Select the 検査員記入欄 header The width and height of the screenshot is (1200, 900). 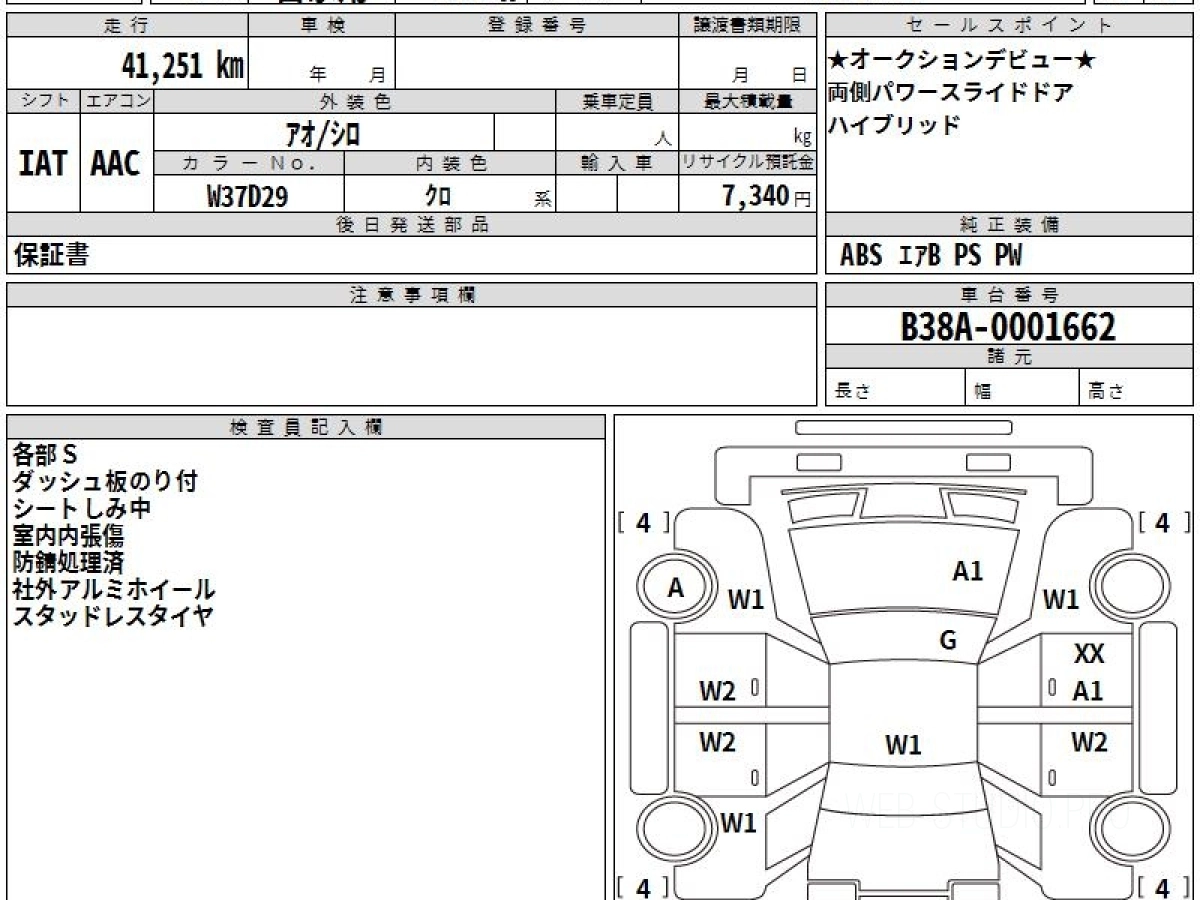[x=306, y=427]
